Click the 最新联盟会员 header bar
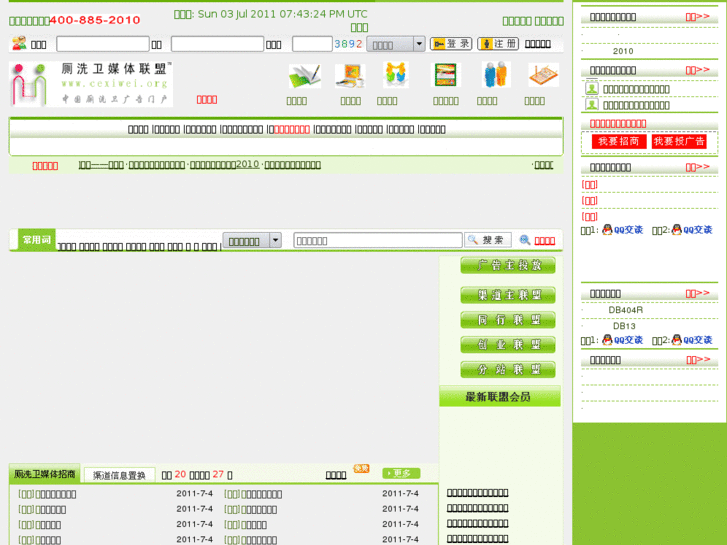Viewport: 727px width, 545px height. (x=500, y=397)
